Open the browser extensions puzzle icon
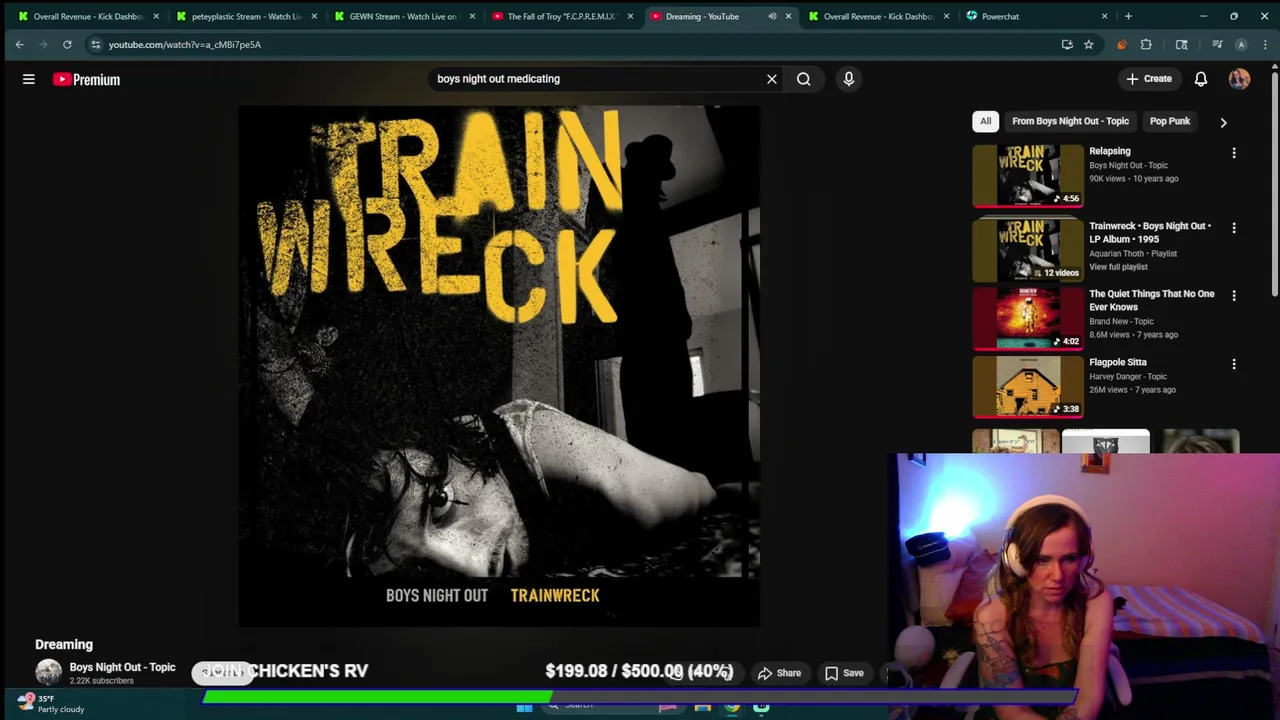 (1146, 44)
